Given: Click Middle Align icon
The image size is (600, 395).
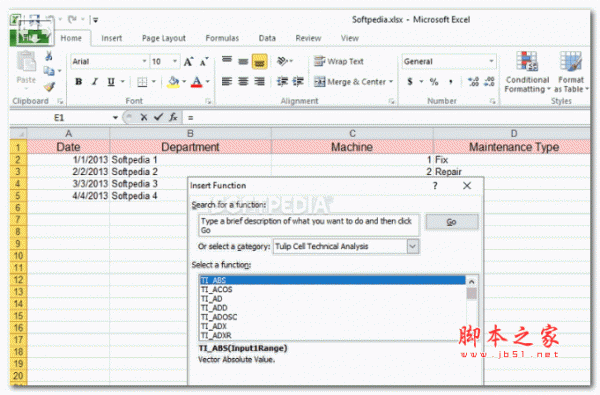Looking at the screenshot, I should 243,61.
